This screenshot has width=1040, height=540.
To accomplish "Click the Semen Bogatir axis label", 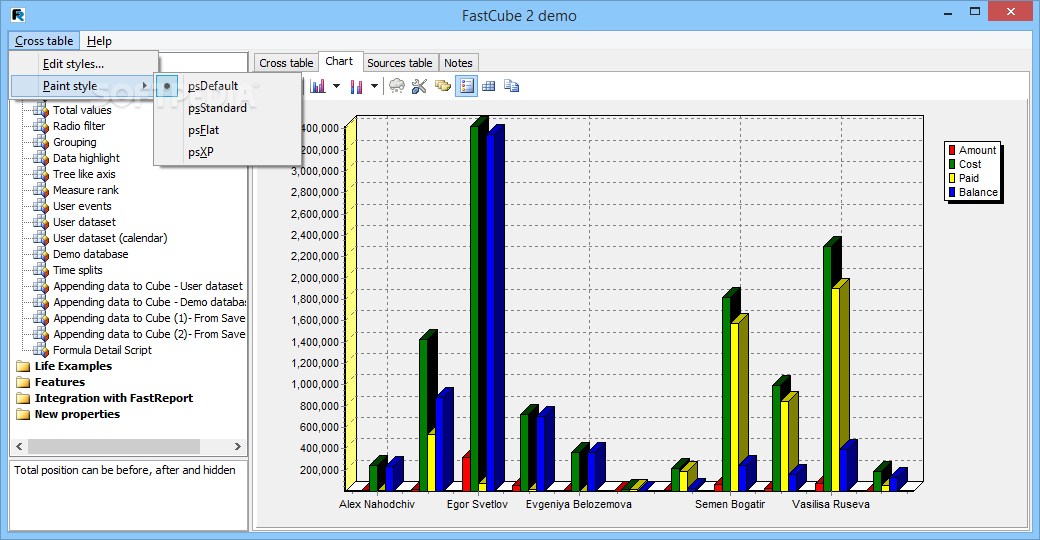I will (x=730, y=504).
